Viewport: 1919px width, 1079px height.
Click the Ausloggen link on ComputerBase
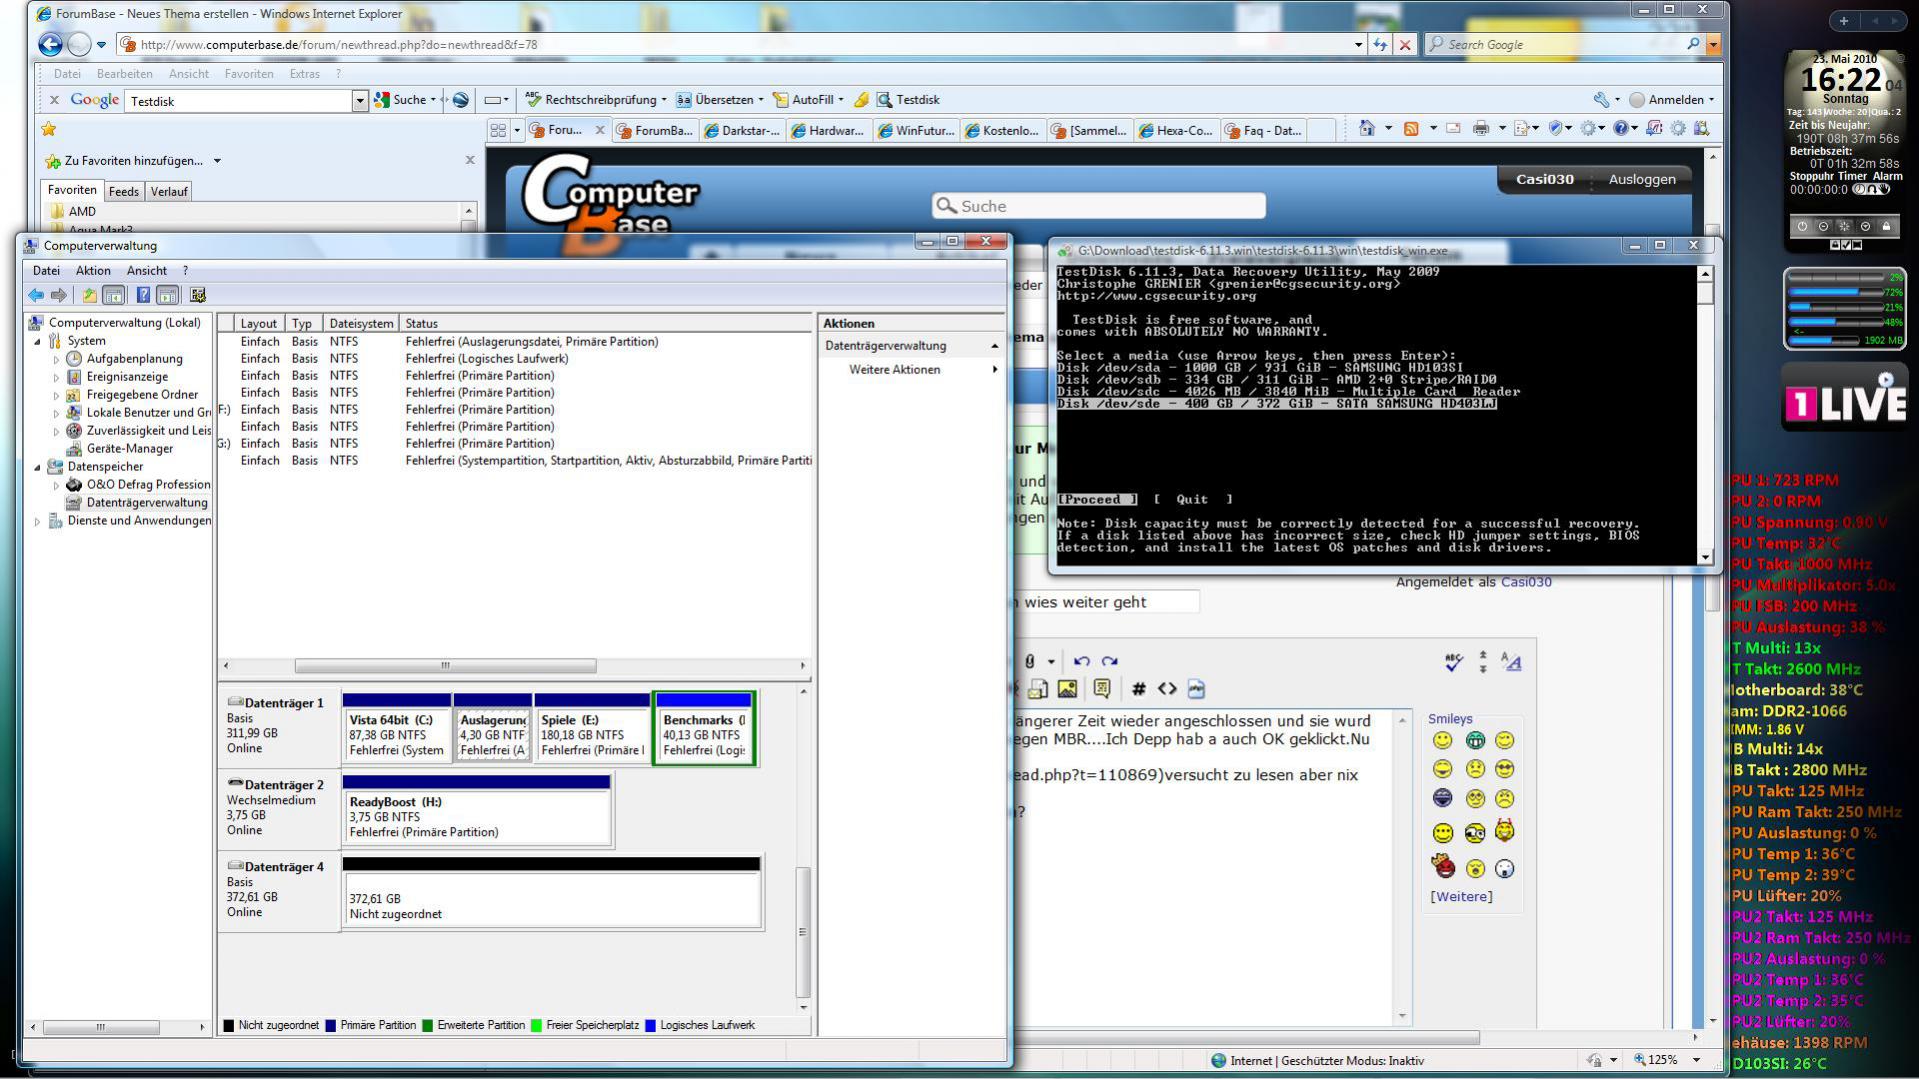(x=1642, y=179)
